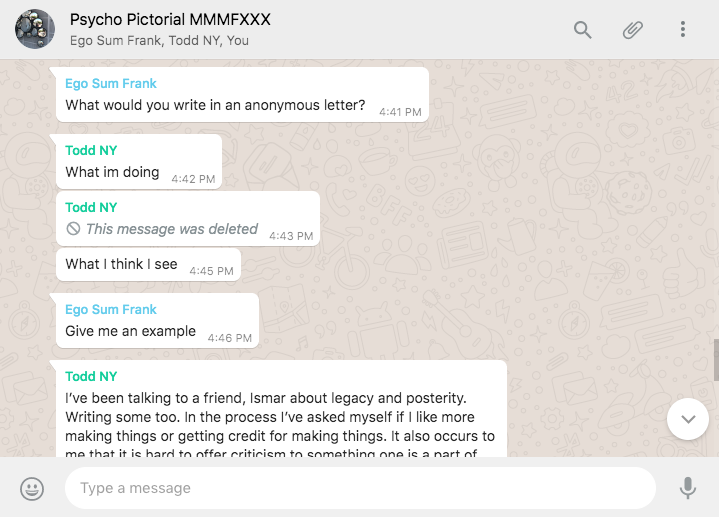
Task: Open group info via Psycho Pictorial title
Action: click(x=170, y=20)
